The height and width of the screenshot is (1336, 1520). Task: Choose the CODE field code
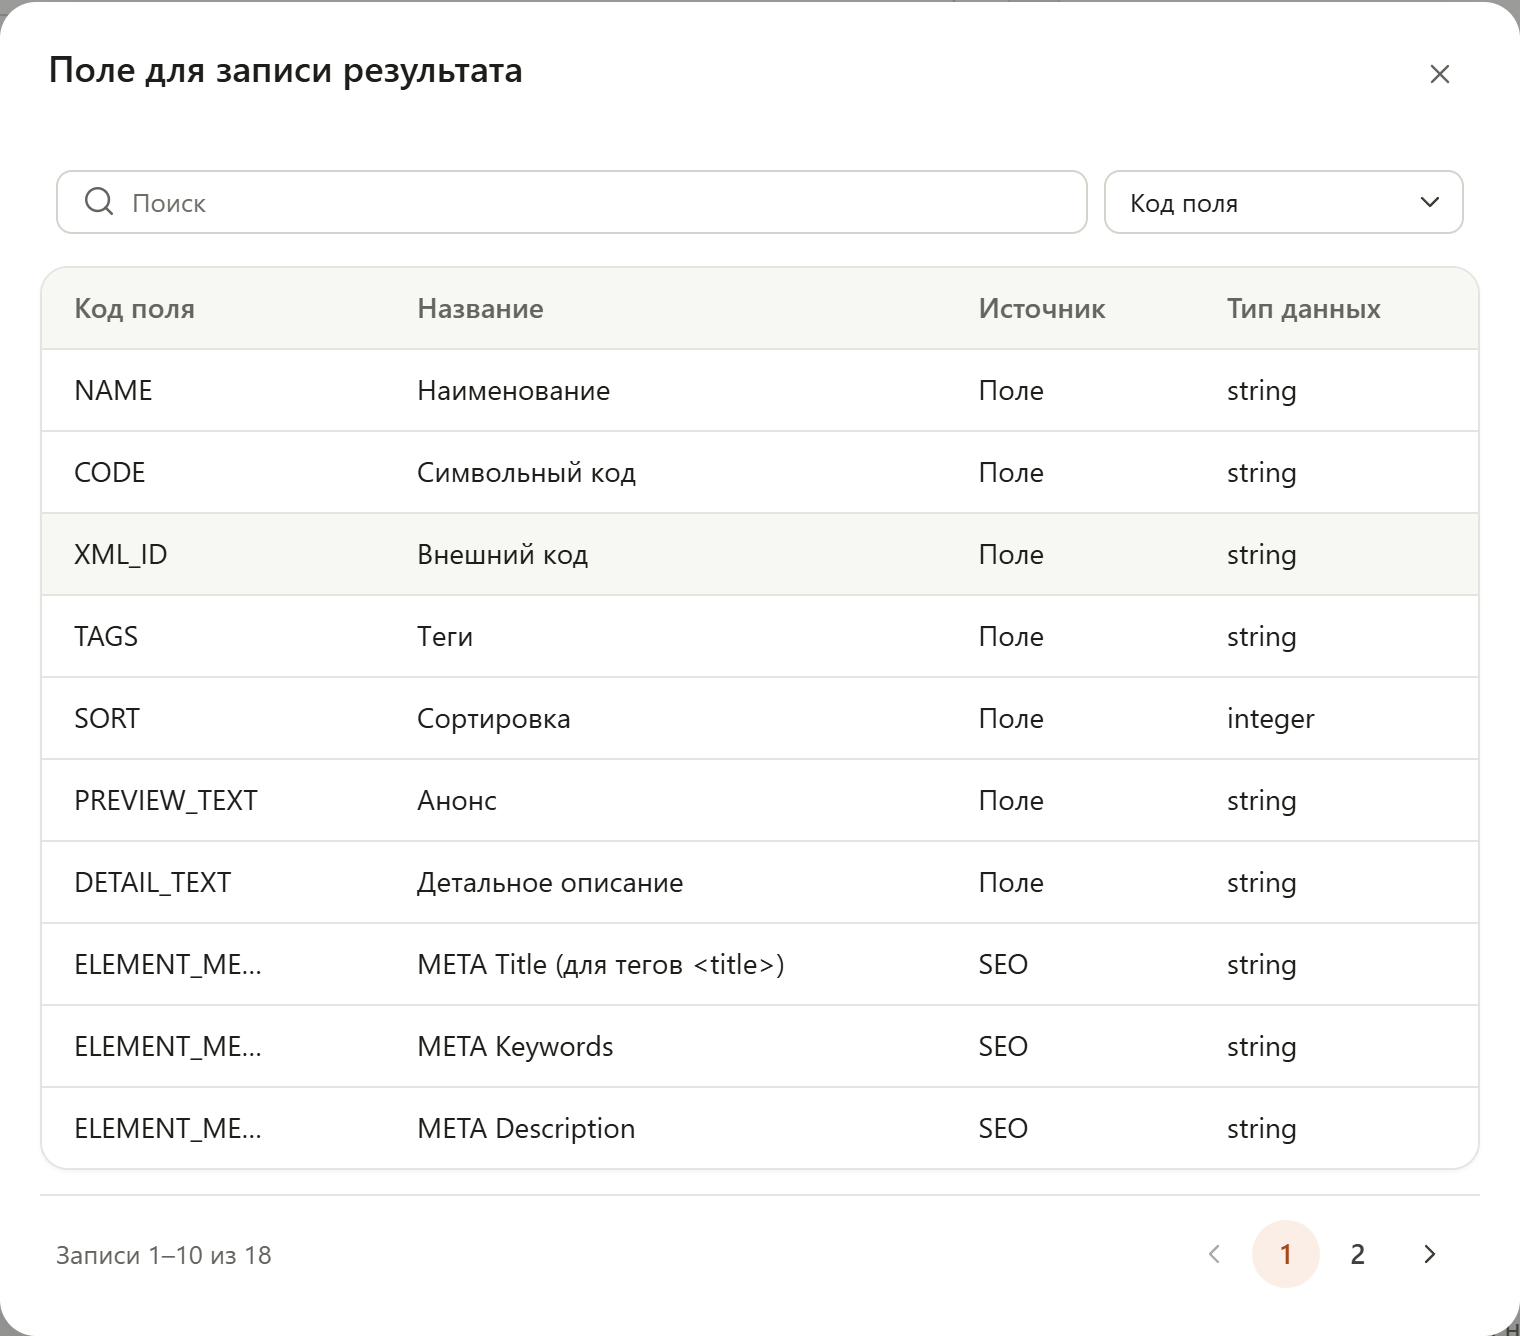pyautogui.click(x=110, y=472)
